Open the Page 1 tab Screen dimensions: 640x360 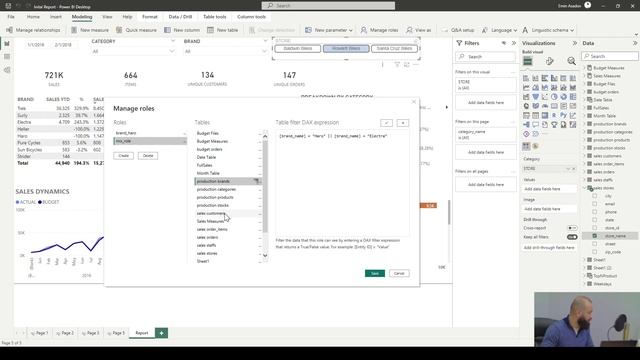(39, 333)
